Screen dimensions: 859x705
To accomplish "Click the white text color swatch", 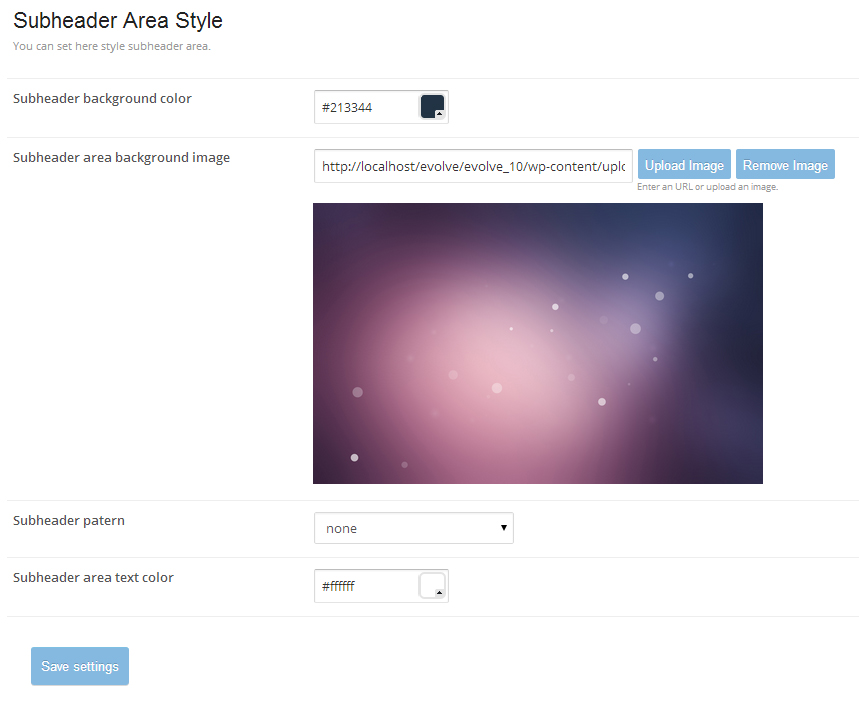I will pyautogui.click(x=430, y=584).
